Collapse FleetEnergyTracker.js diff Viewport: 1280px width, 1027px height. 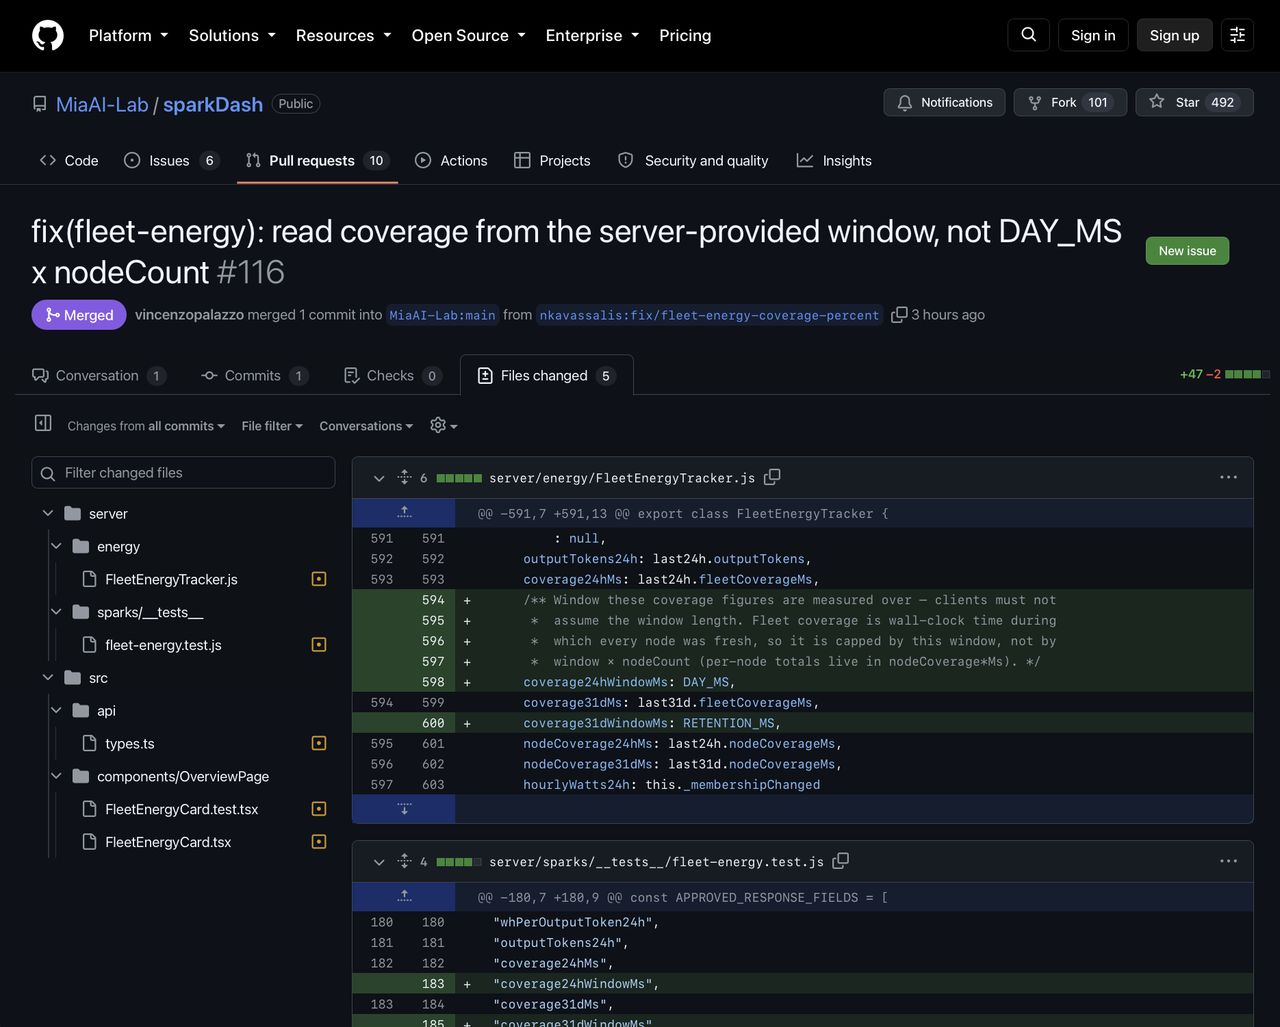[x=379, y=478]
